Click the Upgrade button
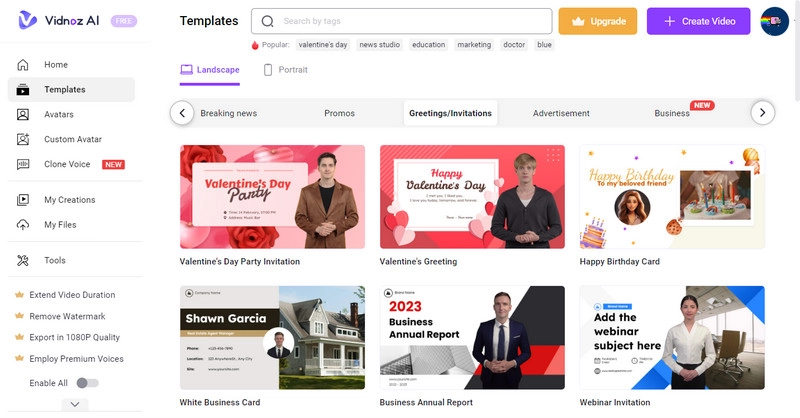This screenshot has width=800, height=418. [x=597, y=21]
